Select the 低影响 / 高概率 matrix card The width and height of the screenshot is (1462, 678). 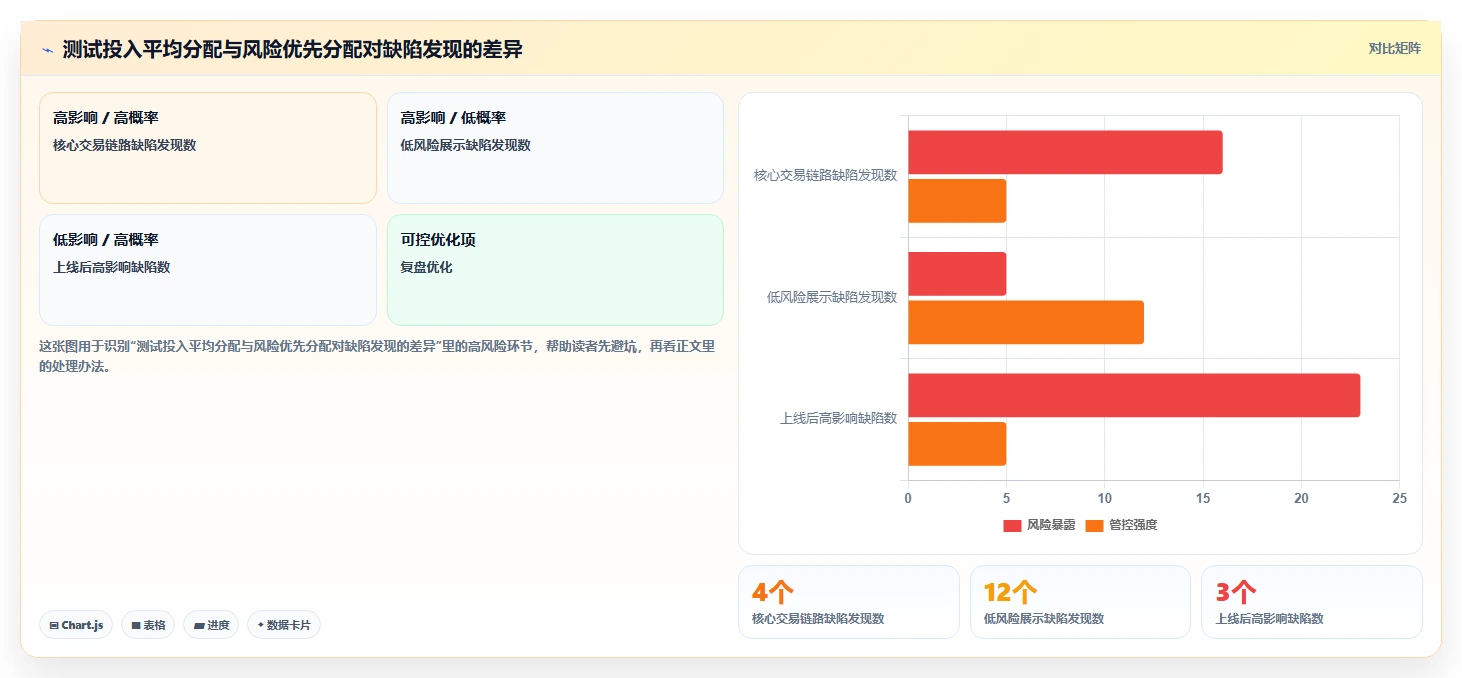tap(208, 270)
